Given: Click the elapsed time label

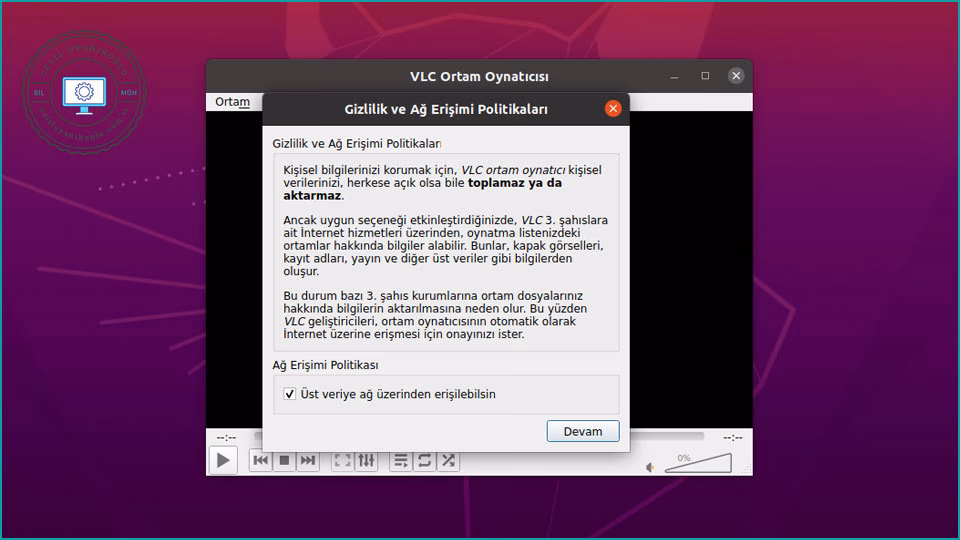Looking at the screenshot, I should point(227,437).
